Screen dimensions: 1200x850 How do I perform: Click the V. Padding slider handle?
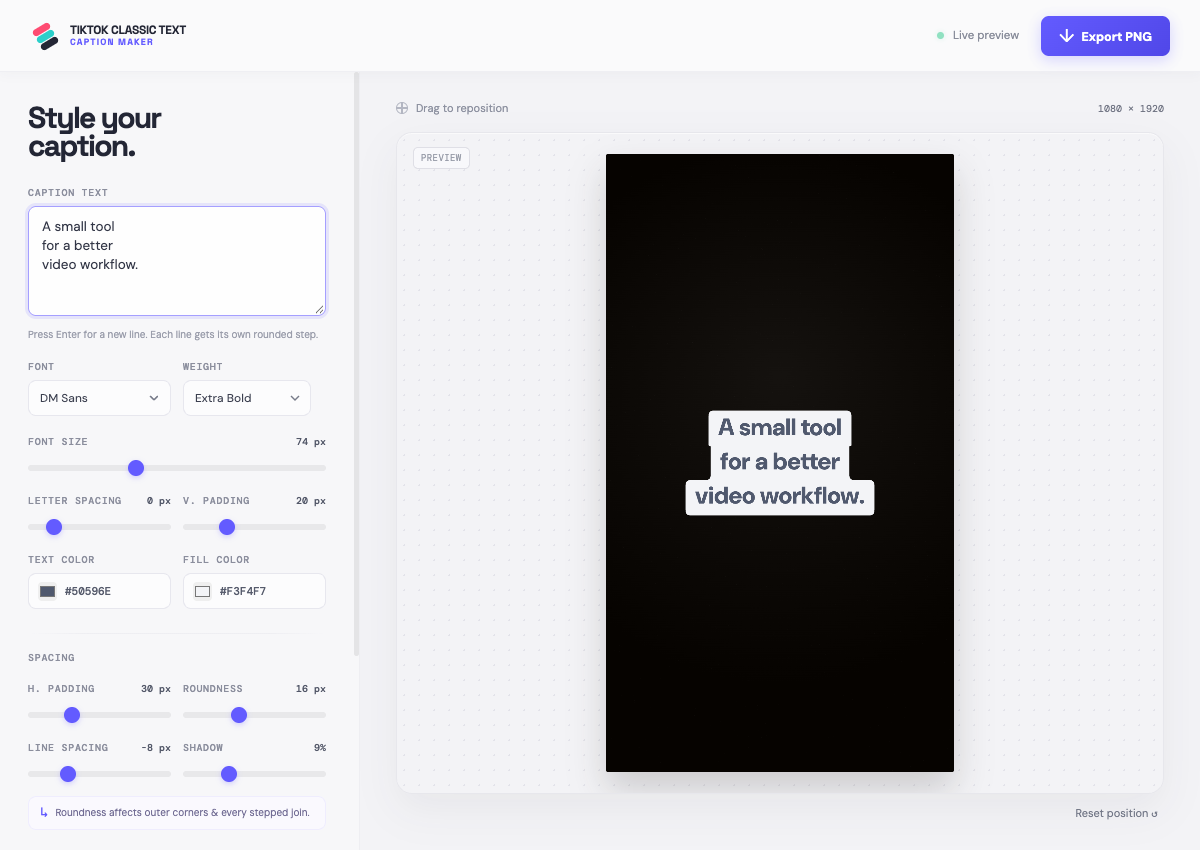(x=227, y=527)
